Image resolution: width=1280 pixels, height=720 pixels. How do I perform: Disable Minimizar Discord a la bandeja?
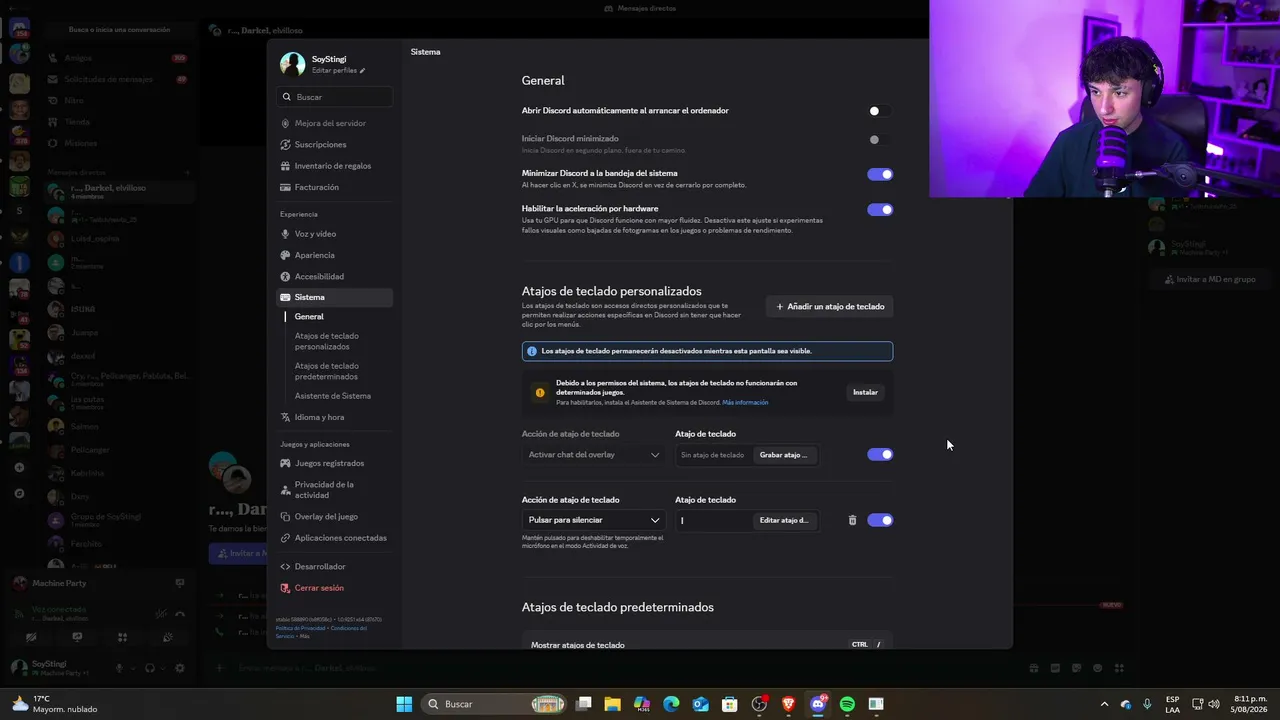point(880,174)
